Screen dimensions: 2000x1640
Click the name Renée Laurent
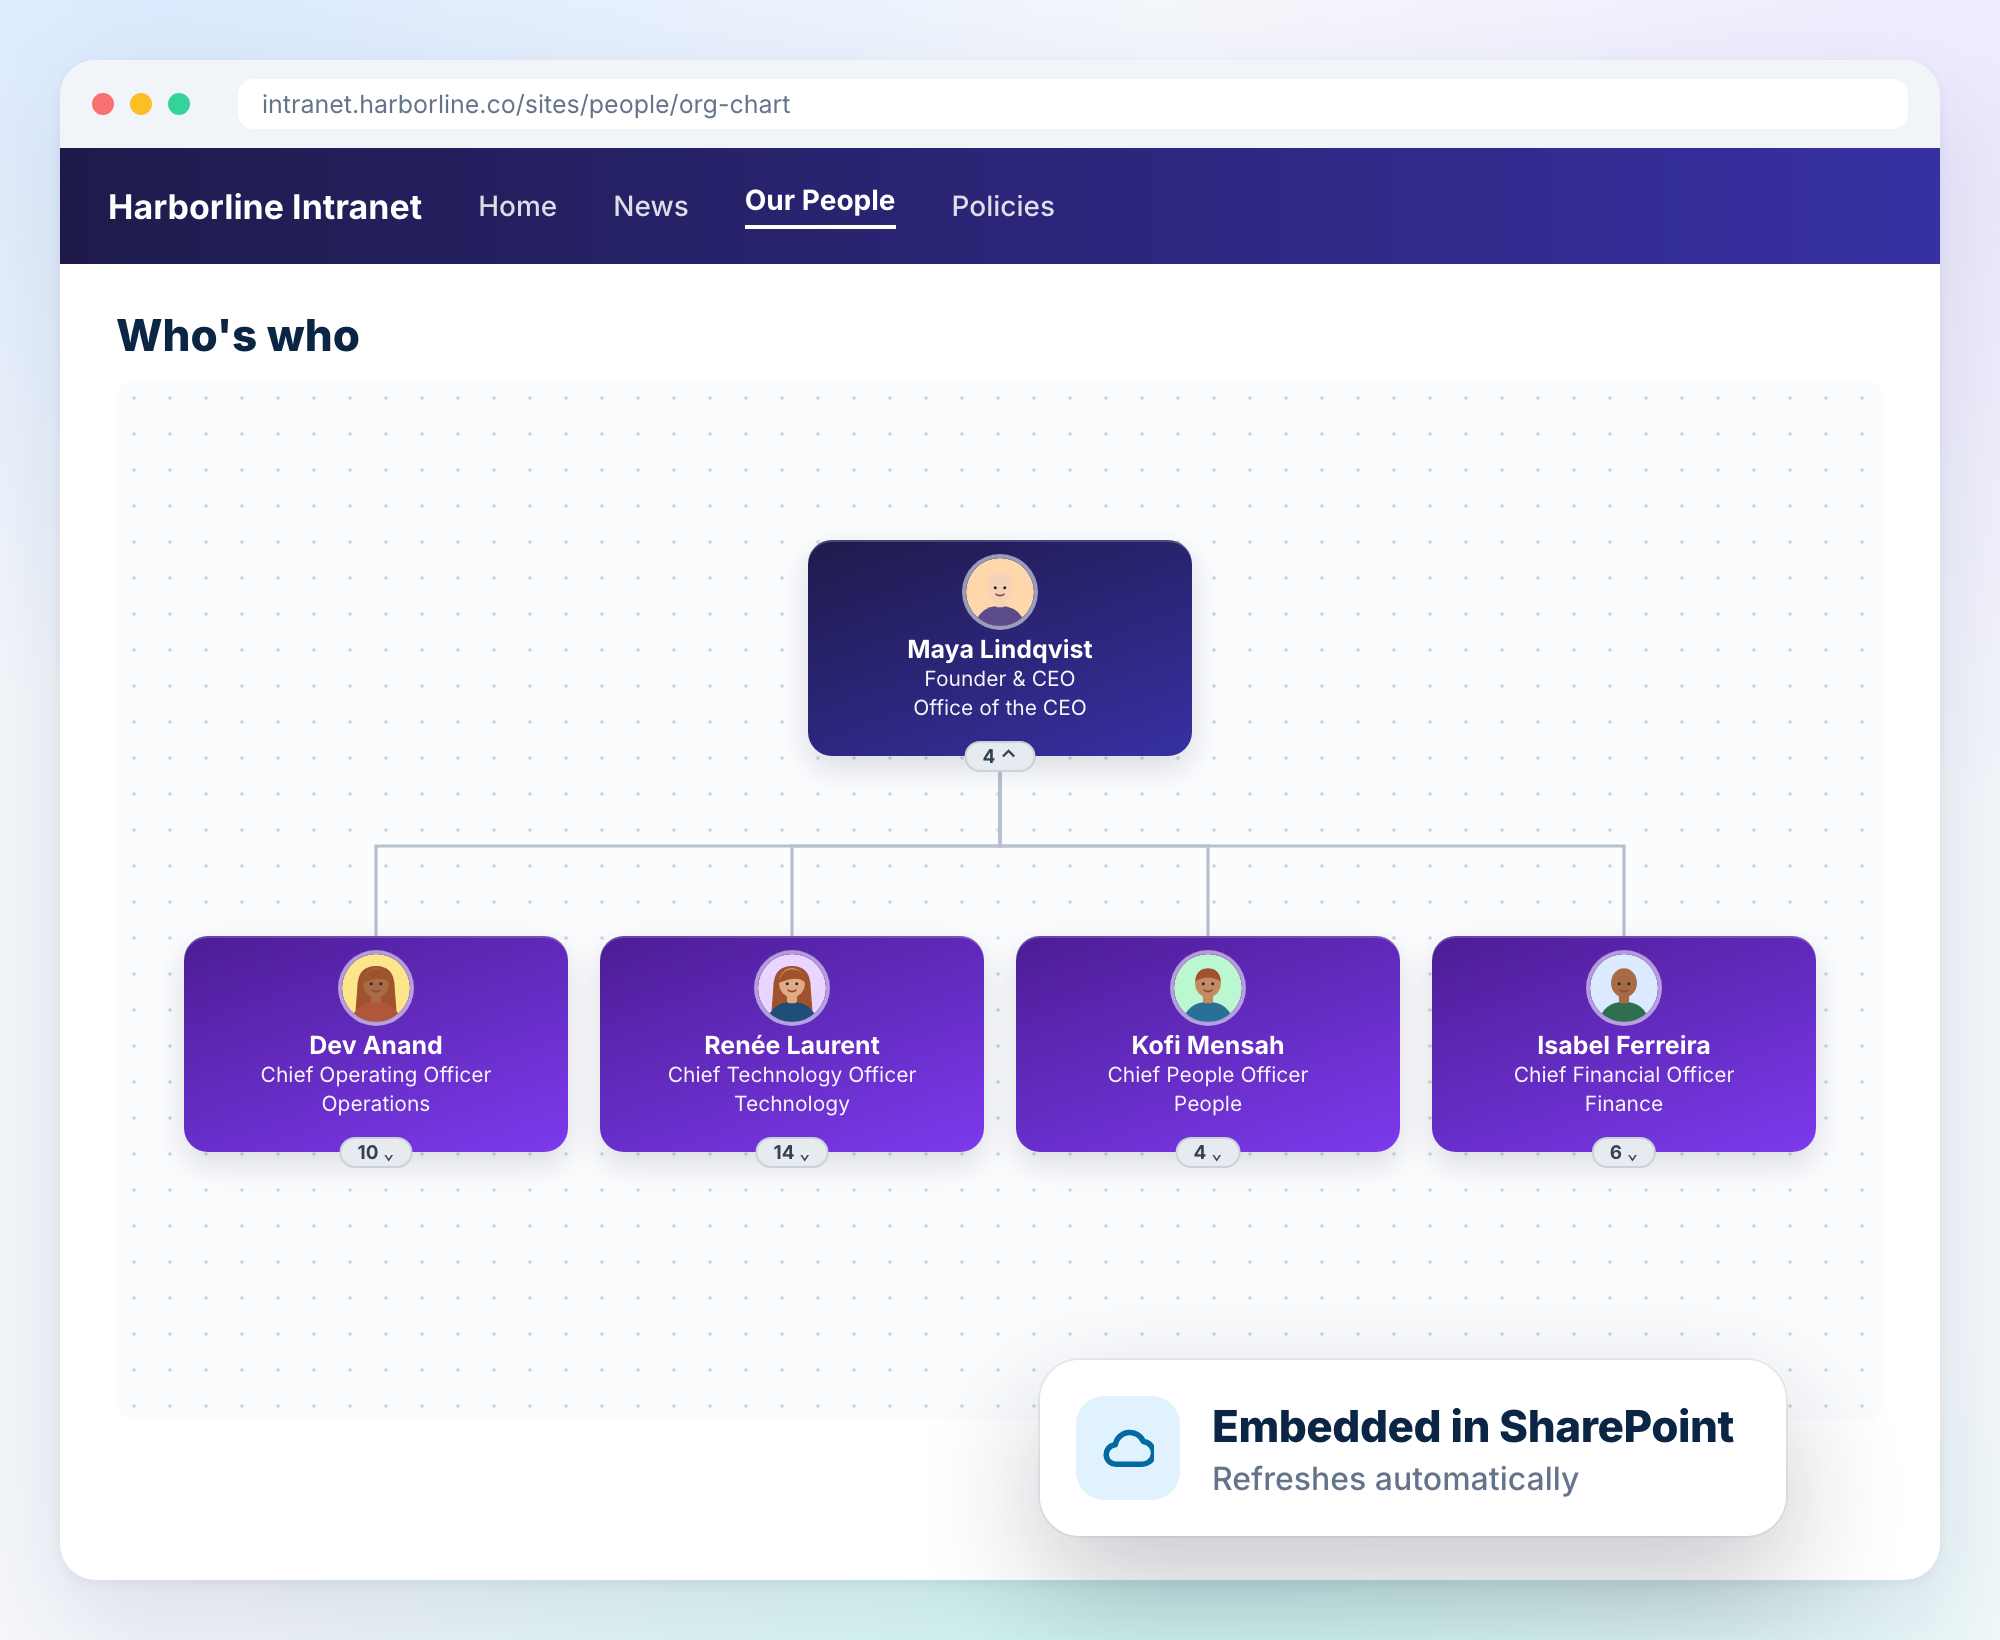[792, 1045]
